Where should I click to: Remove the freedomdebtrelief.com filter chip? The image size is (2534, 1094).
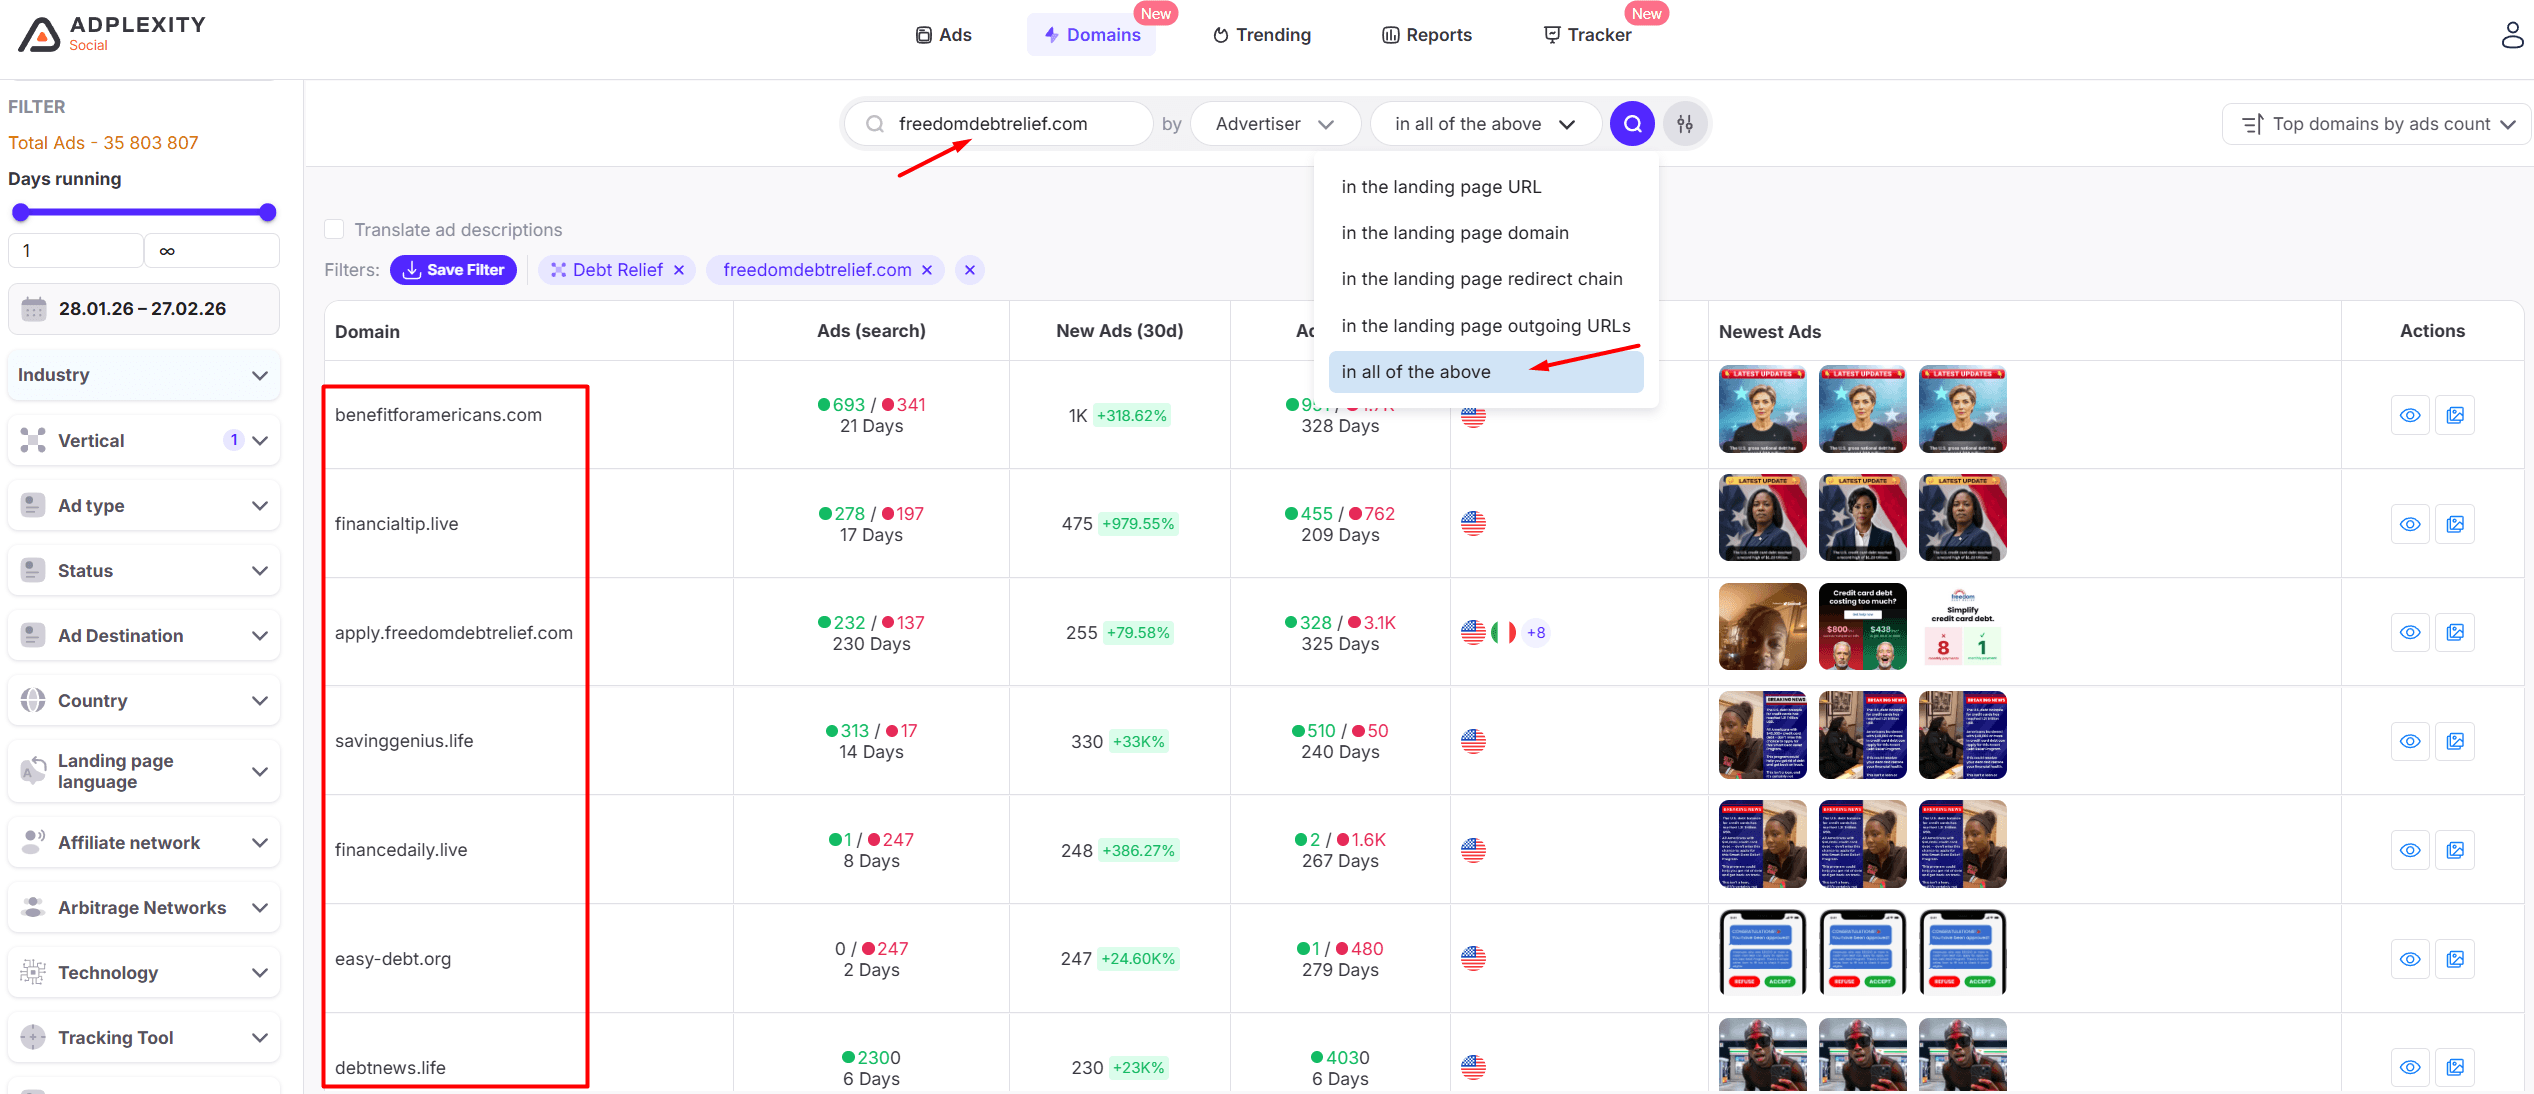pos(927,270)
